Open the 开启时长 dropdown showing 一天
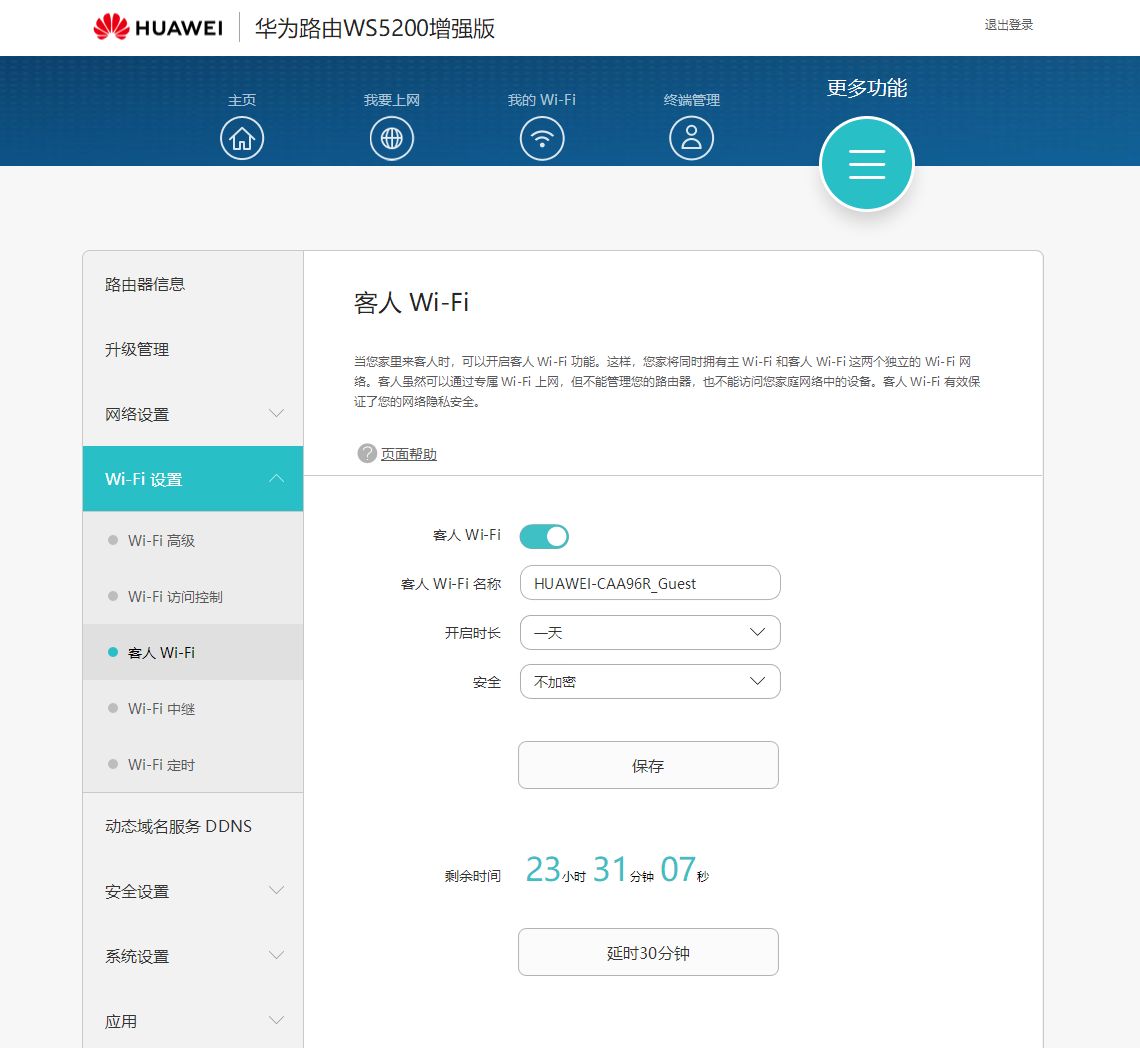 (650, 633)
